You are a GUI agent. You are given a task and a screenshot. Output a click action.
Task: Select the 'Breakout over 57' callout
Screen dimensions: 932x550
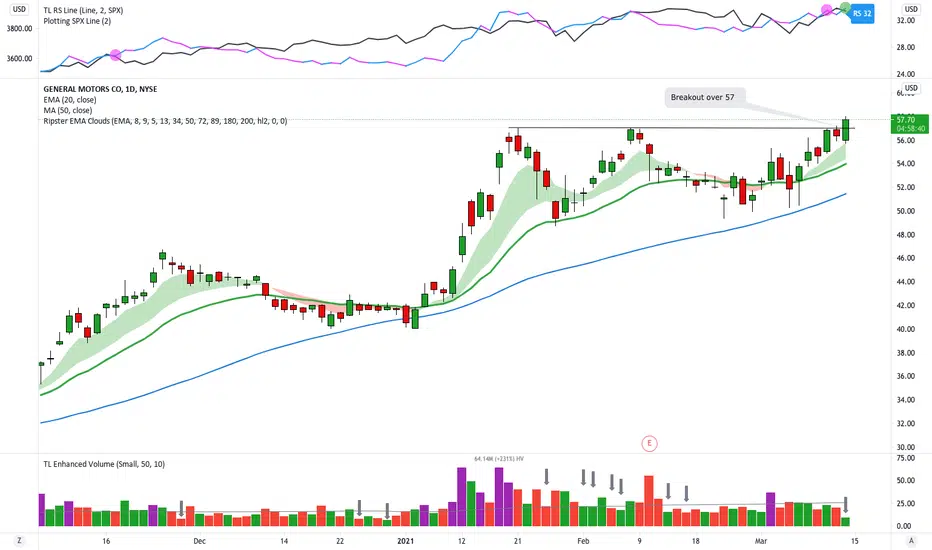pos(703,97)
